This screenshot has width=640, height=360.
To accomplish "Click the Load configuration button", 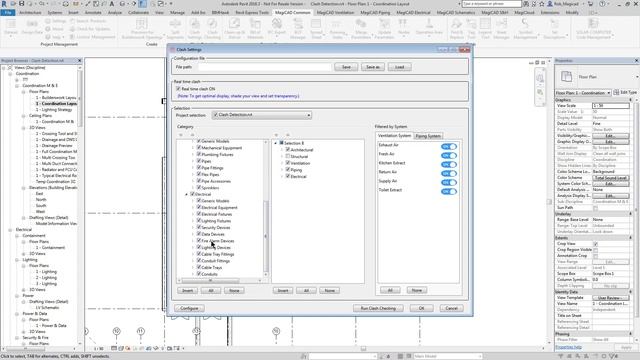I will point(399,67).
